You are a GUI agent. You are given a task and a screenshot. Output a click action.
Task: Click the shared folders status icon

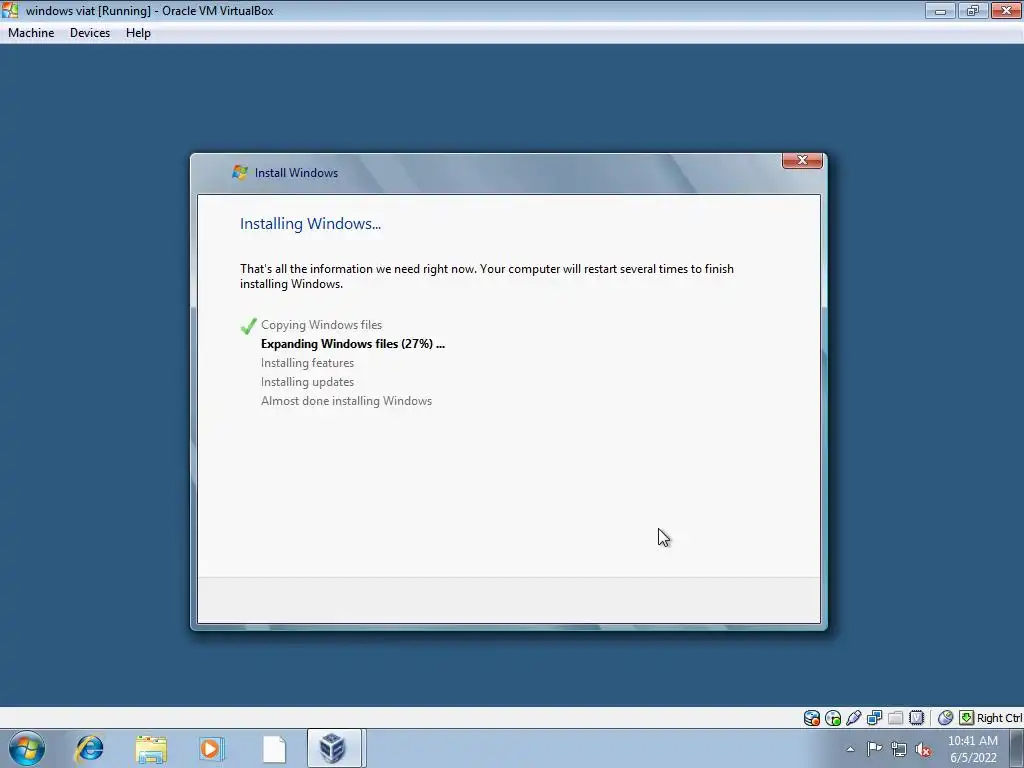click(895, 718)
